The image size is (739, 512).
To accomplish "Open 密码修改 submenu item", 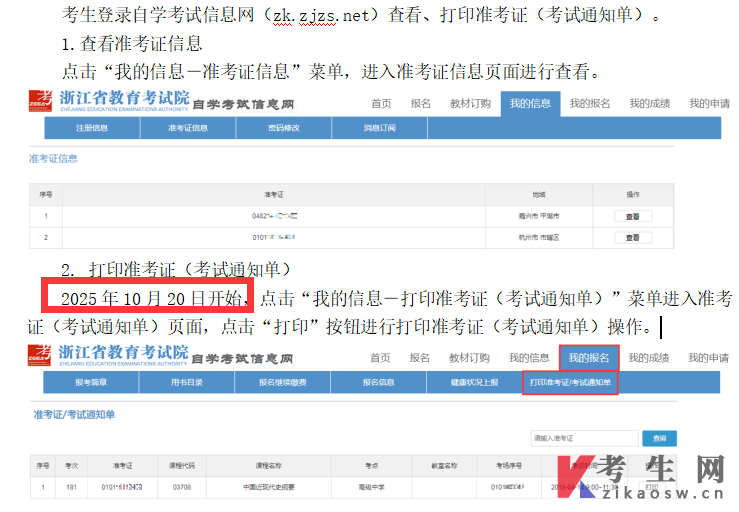I will point(283,128).
